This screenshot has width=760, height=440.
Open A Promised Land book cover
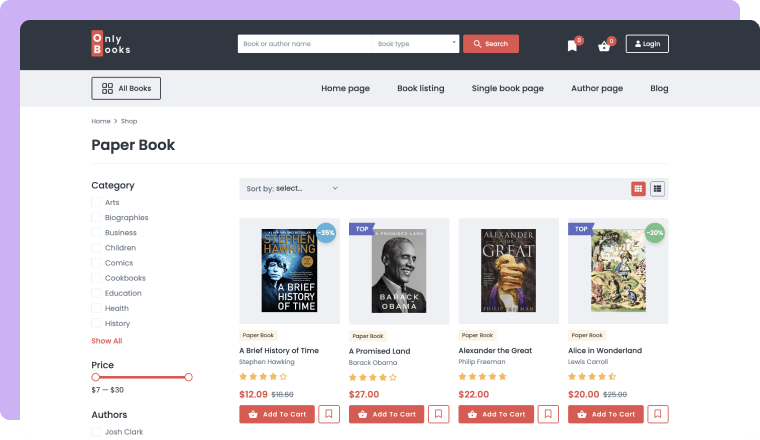pyautogui.click(x=399, y=271)
